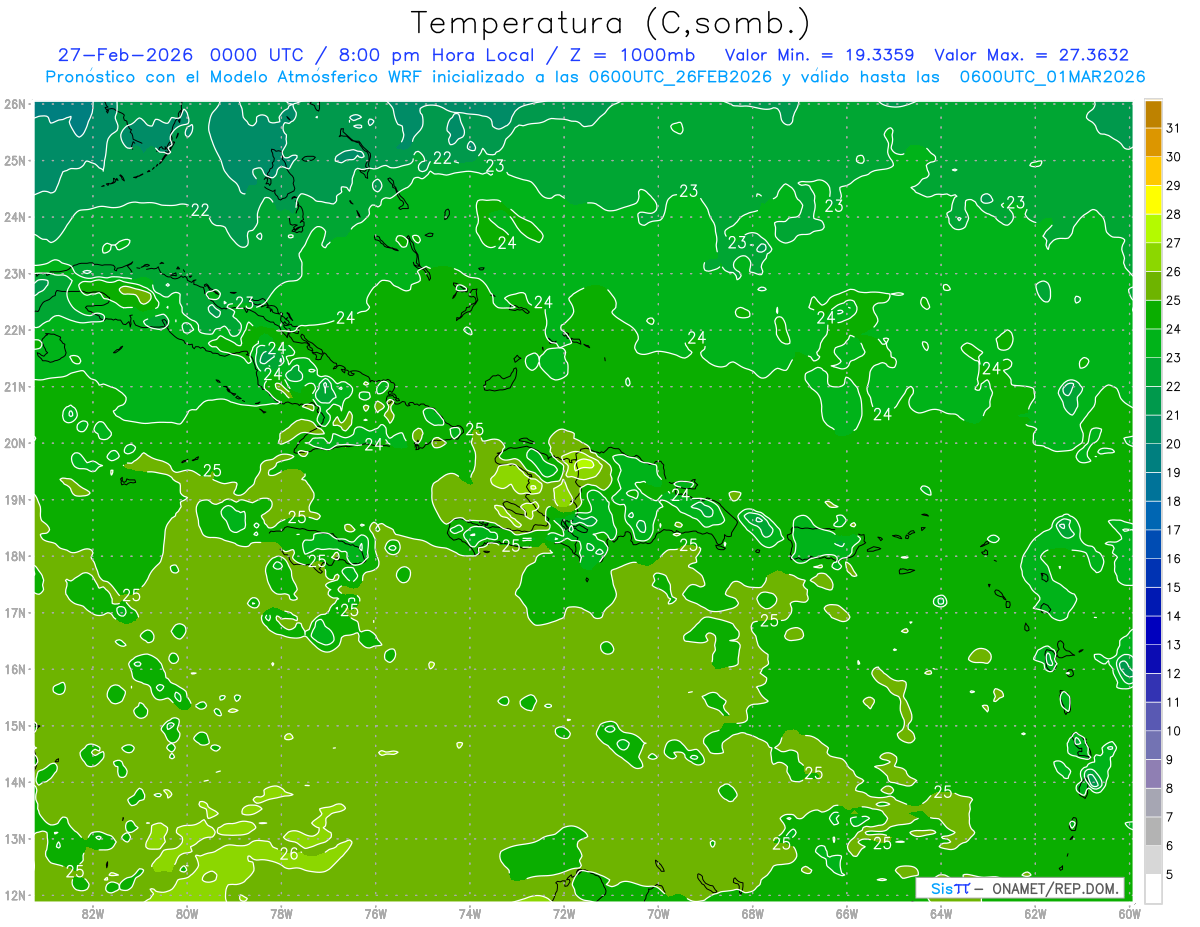Screen dimensions: 1200x927
Task: Click the latitude label '15N'
Action: [x=15, y=725]
